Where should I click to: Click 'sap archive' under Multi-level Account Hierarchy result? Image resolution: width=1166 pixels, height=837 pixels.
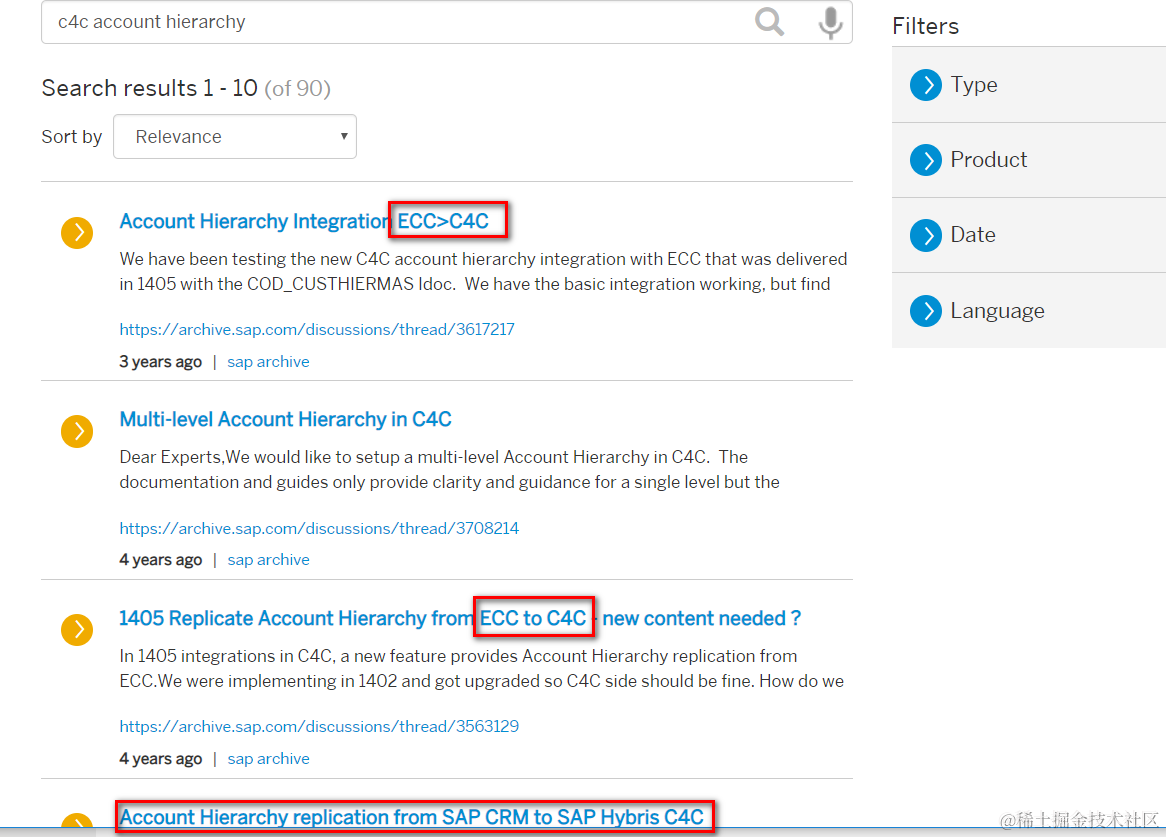click(268, 560)
